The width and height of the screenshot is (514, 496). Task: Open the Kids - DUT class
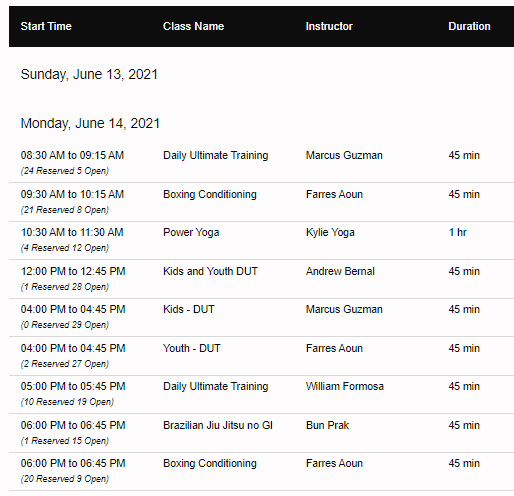tap(189, 309)
